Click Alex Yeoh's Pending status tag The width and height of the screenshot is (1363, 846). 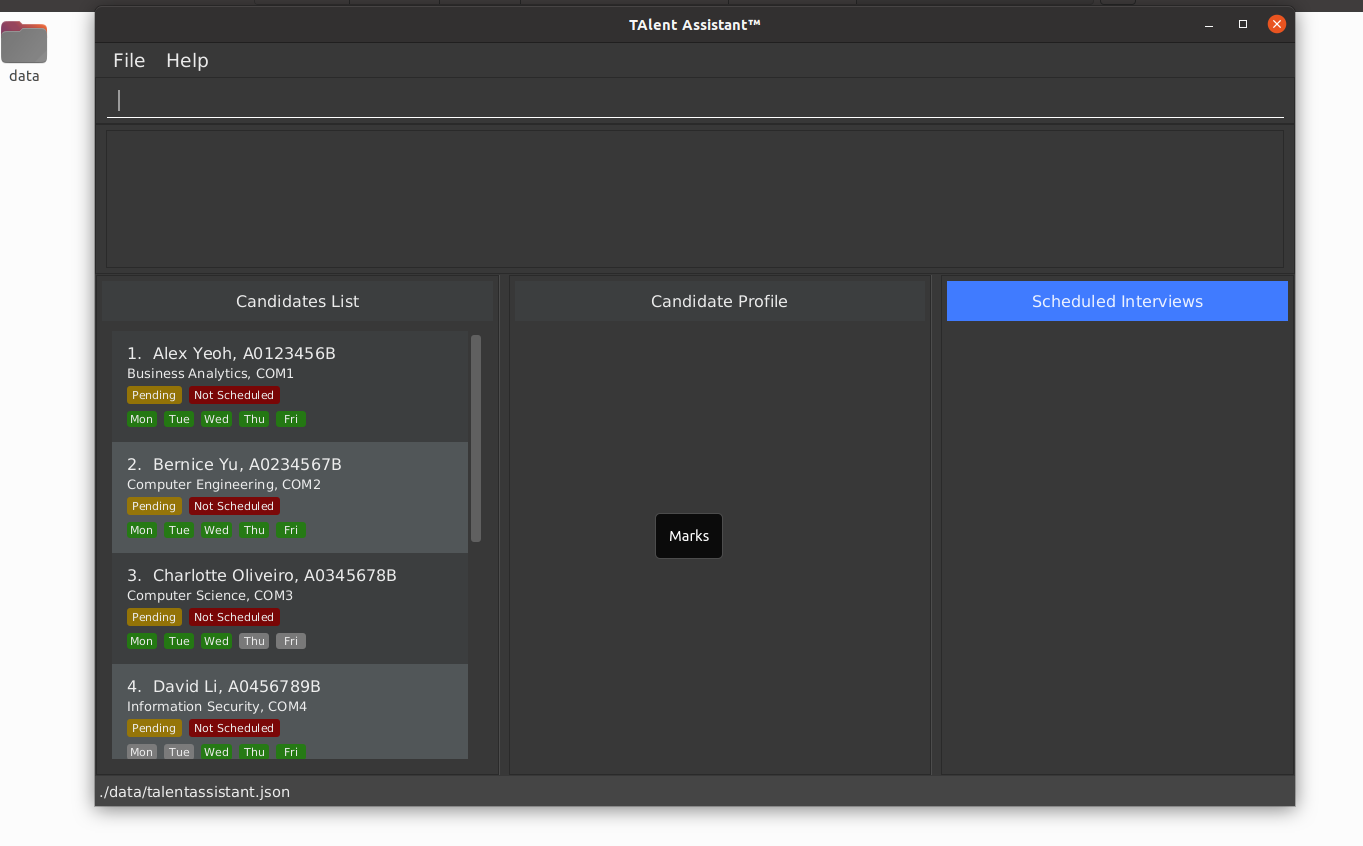[154, 395]
